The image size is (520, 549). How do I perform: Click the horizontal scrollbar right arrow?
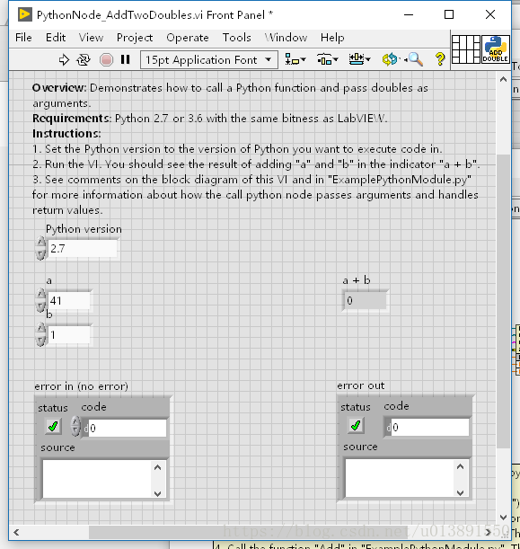(x=488, y=532)
